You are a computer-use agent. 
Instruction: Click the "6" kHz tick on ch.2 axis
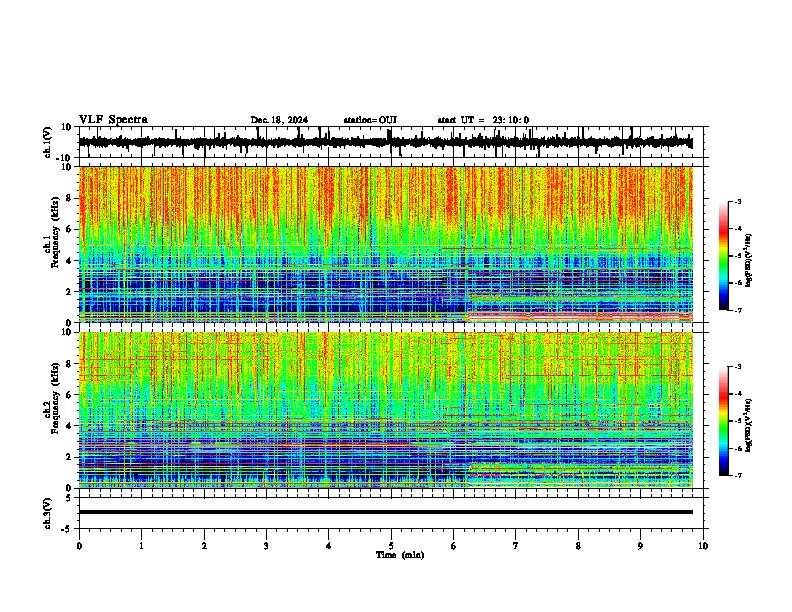69,395
